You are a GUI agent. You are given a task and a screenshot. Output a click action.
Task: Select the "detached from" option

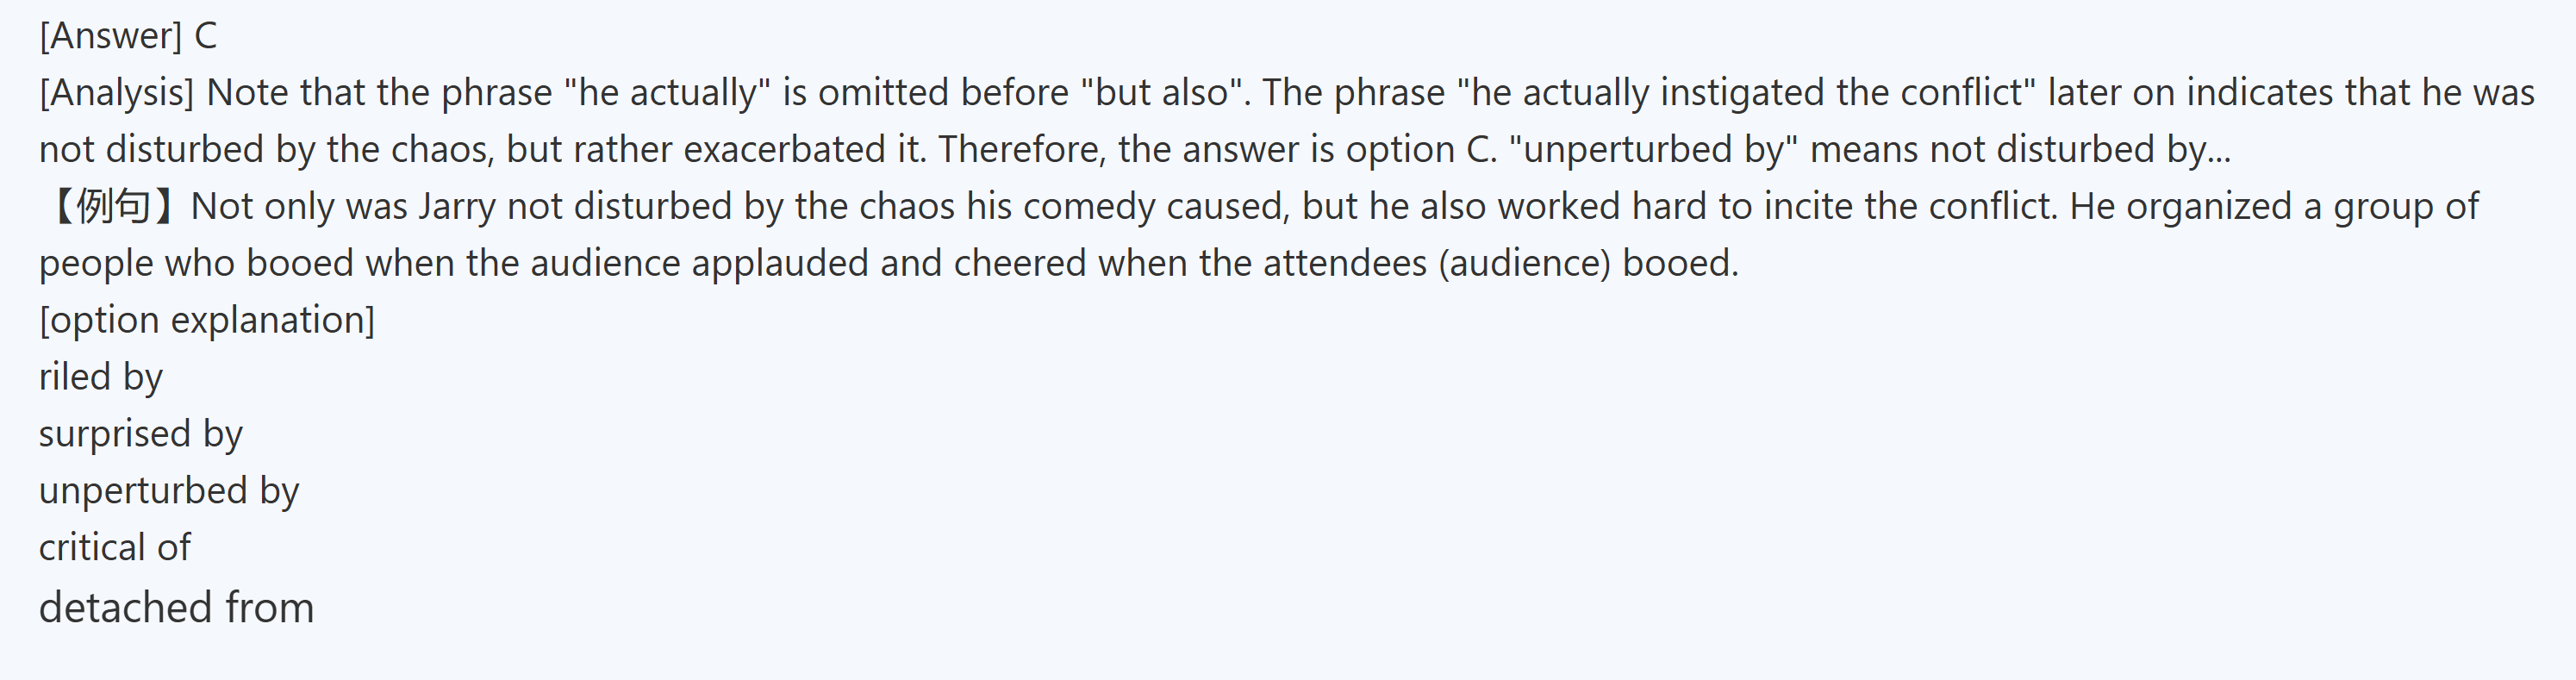point(177,608)
